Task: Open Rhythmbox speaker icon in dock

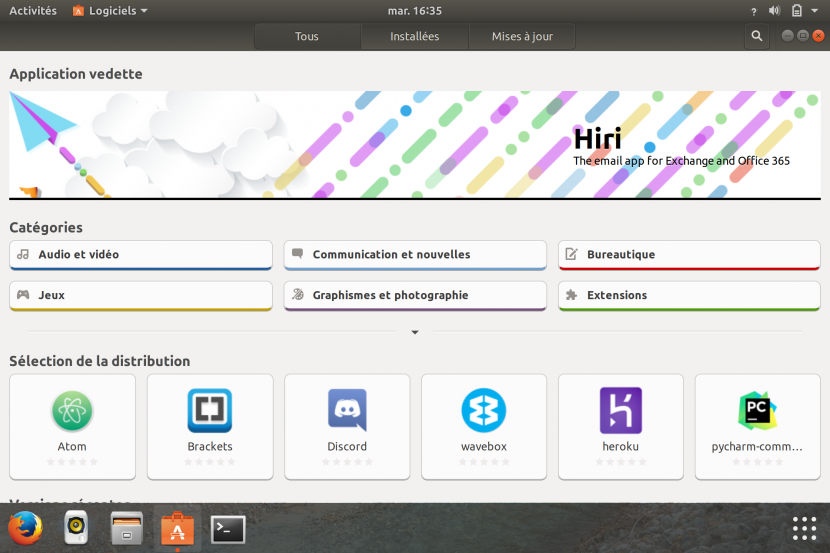Action: point(76,528)
